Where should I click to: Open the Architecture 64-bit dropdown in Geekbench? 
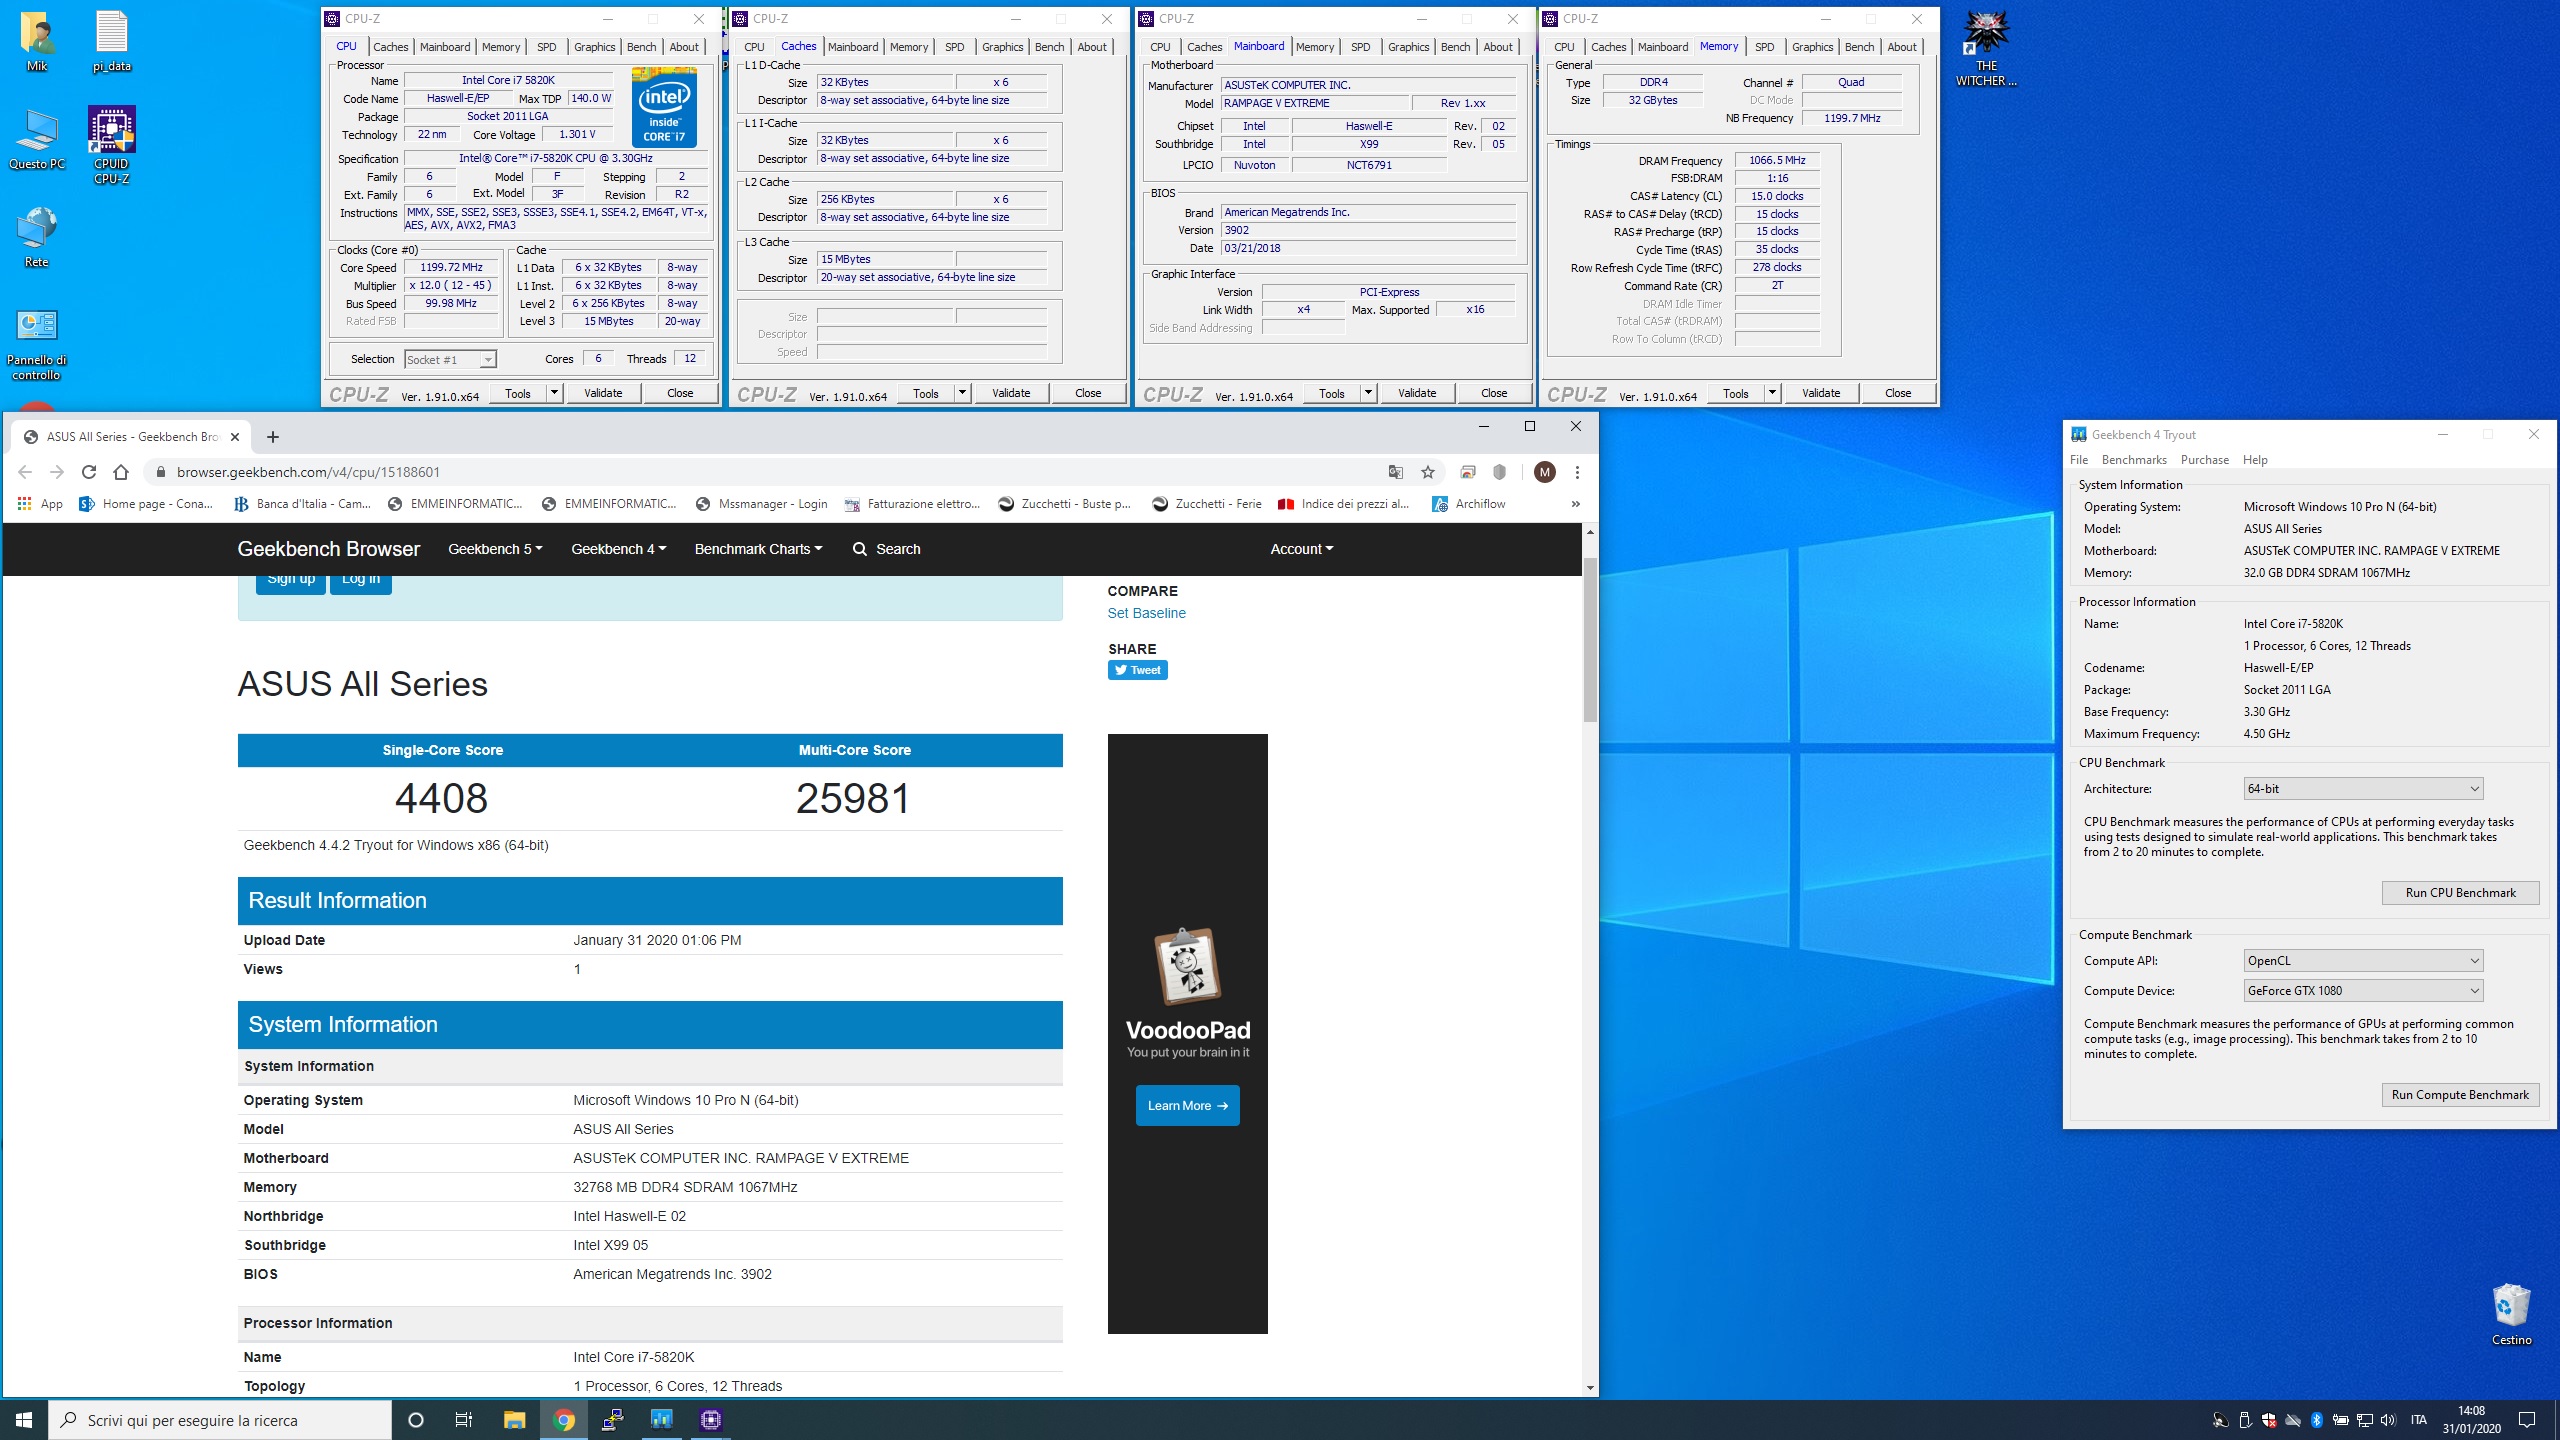[x=2363, y=789]
